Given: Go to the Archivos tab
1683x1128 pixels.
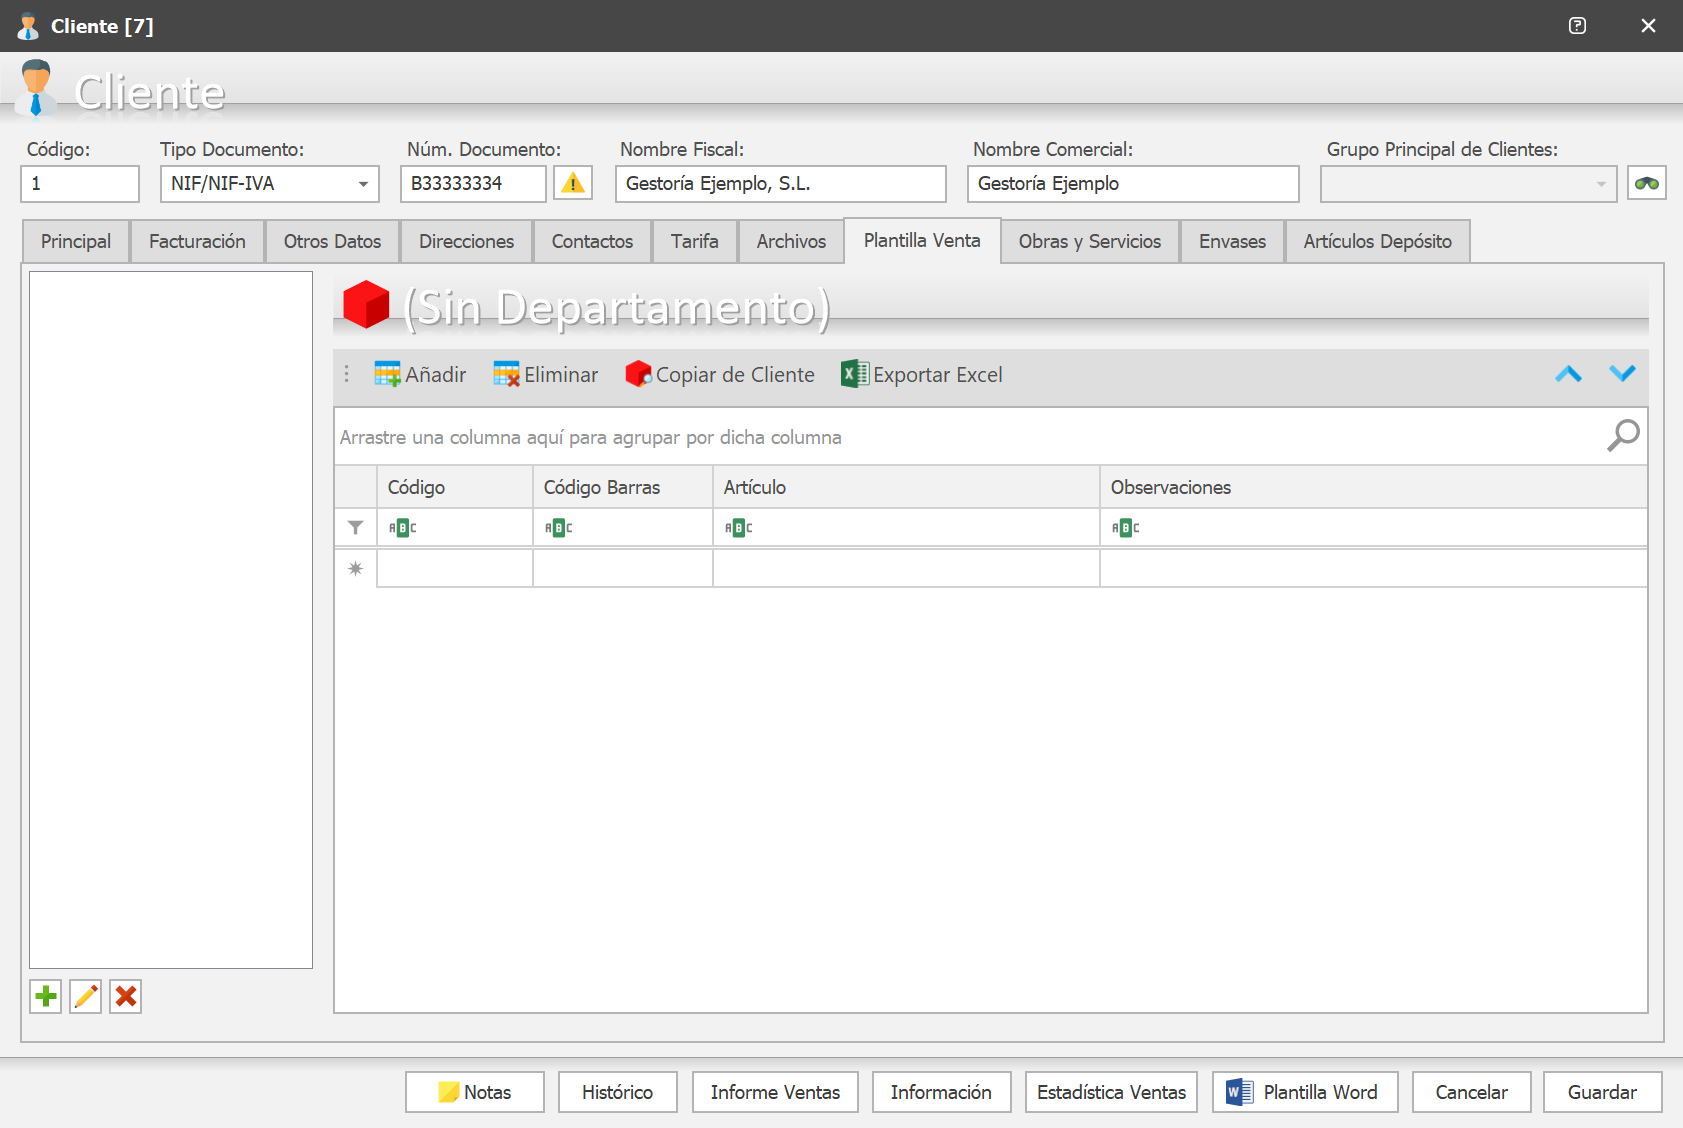Looking at the screenshot, I should [x=791, y=241].
